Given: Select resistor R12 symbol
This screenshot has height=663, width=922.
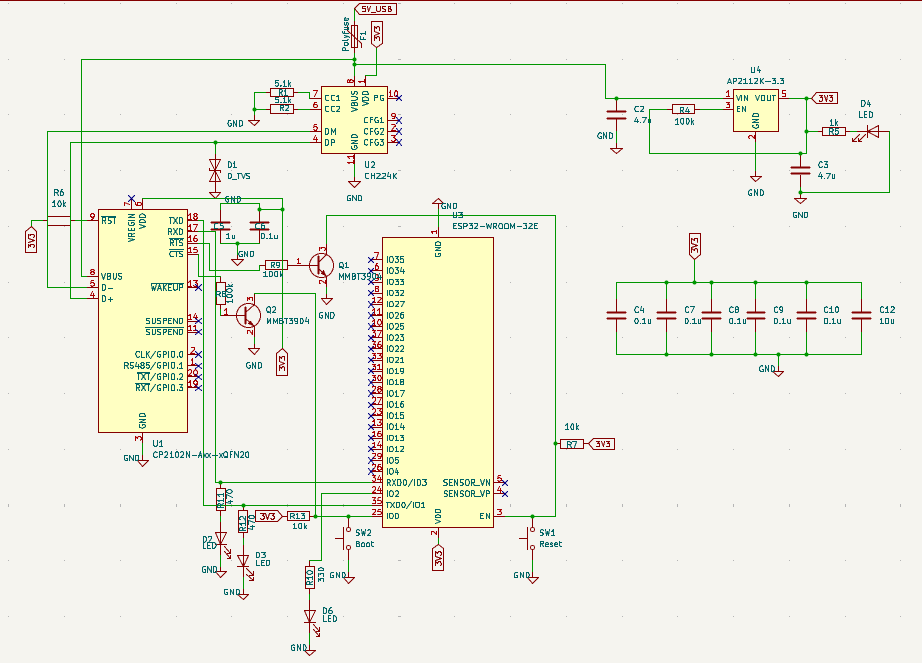Looking at the screenshot, I should pos(243,521).
